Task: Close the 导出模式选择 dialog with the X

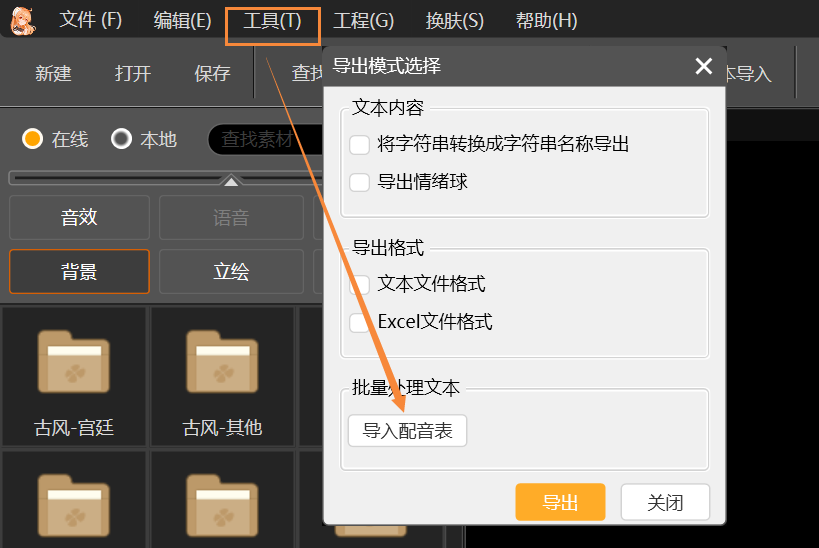Action: [x=703, y=67]
